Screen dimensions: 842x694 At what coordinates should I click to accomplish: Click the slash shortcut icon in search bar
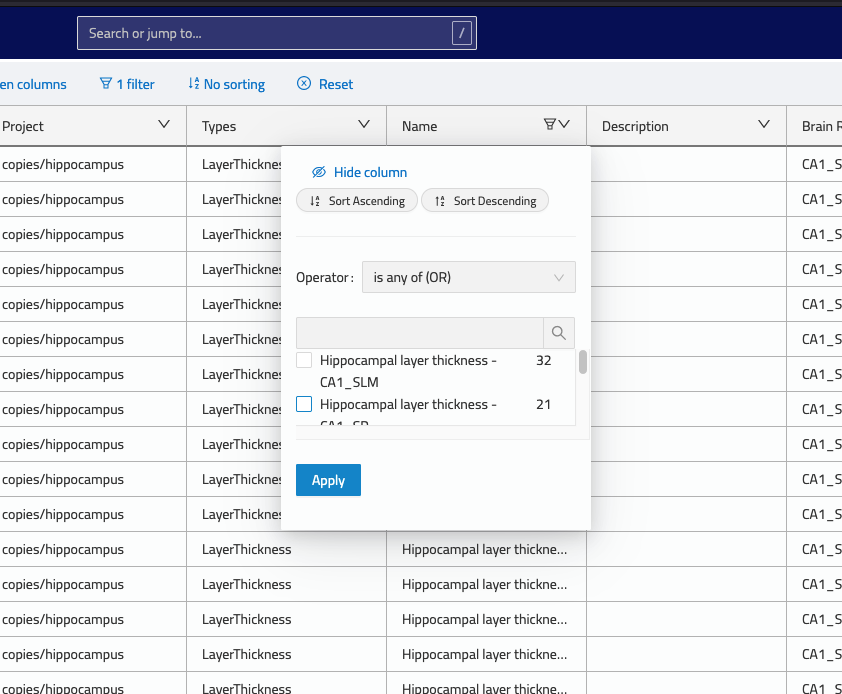461,33
